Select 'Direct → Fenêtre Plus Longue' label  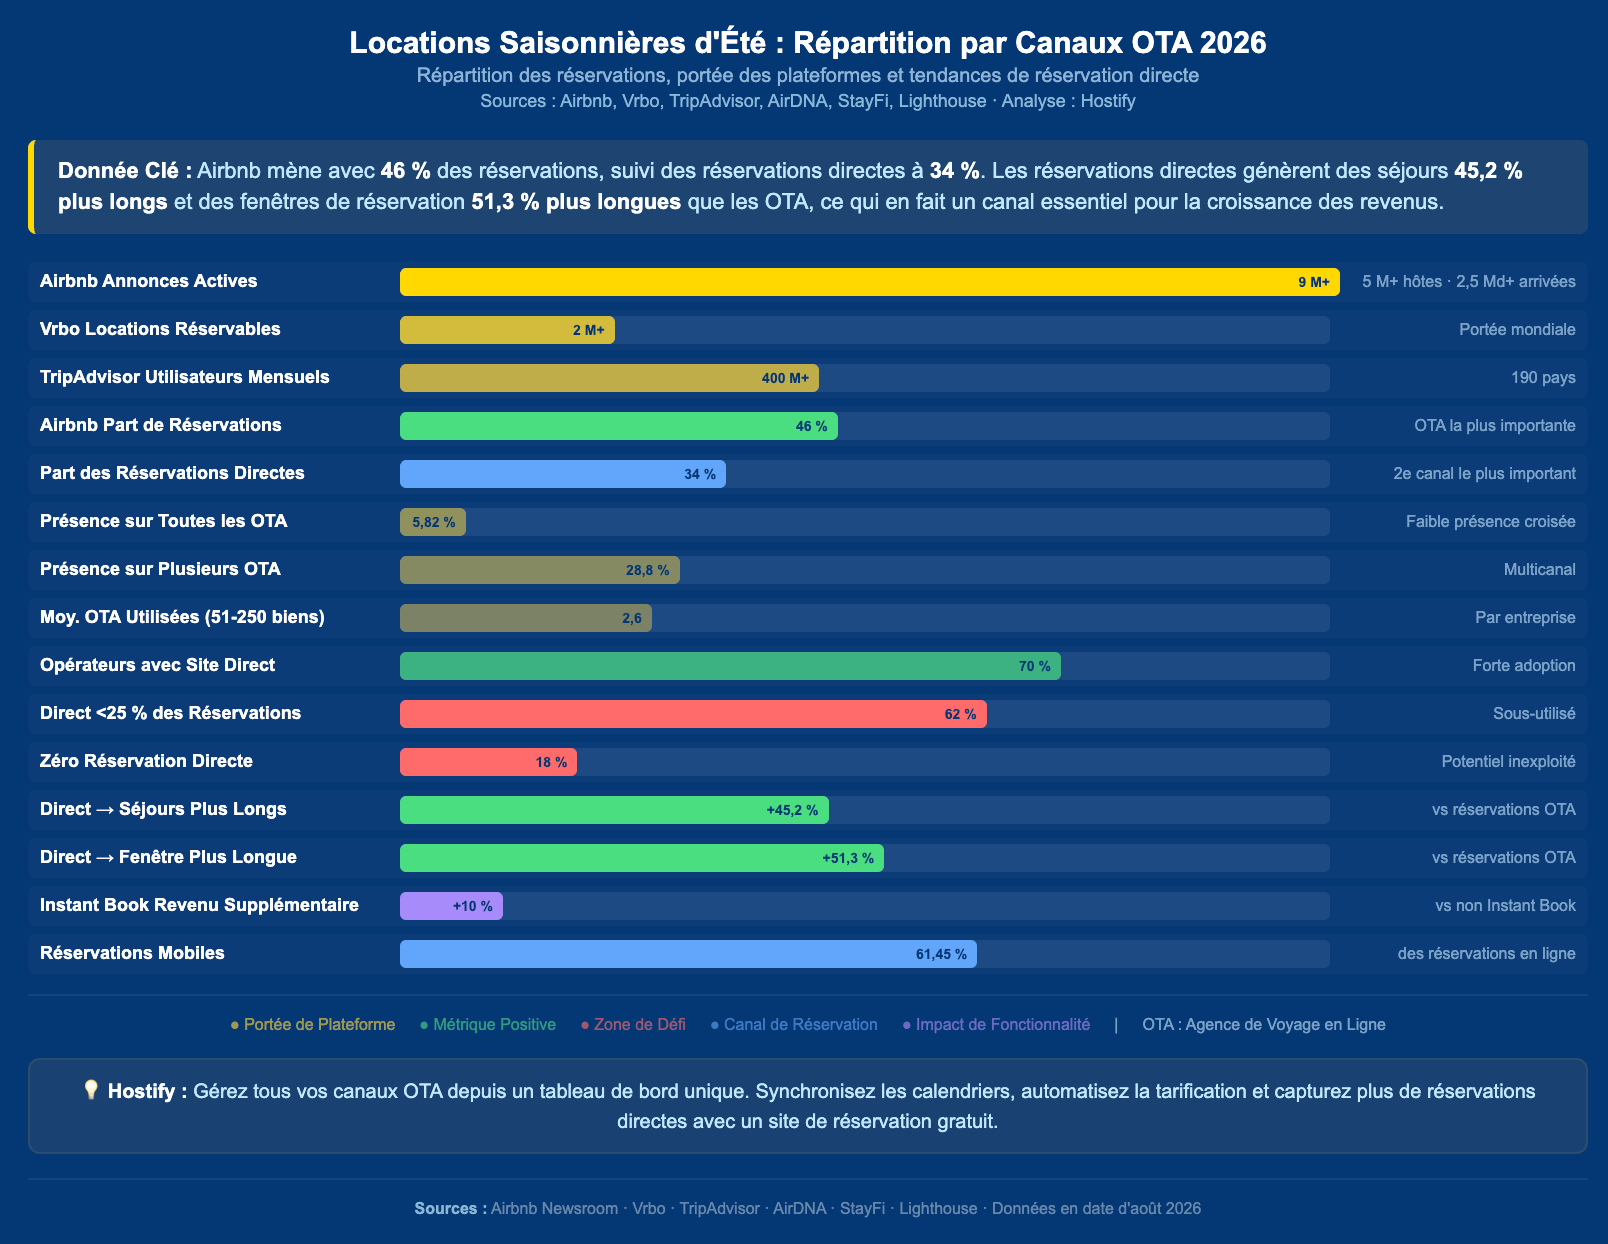click(168, 857)
